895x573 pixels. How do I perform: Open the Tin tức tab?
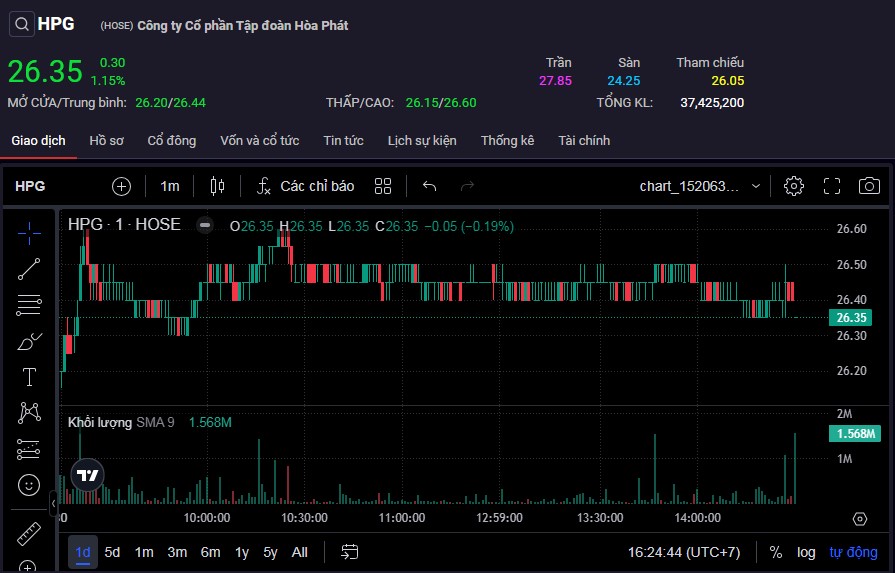343,140
